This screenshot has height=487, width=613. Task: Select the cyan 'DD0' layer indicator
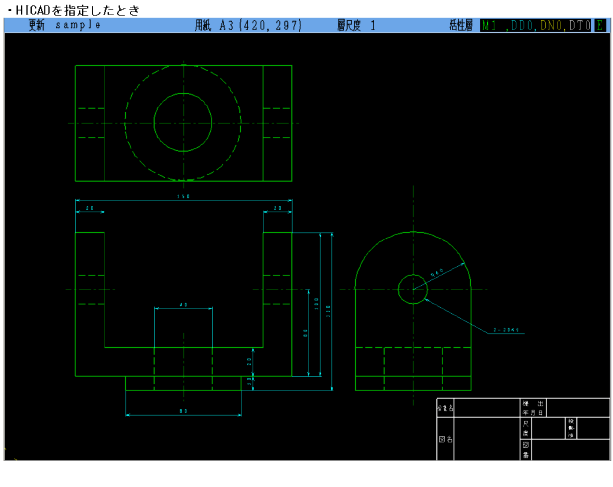[x=522, y=25]
